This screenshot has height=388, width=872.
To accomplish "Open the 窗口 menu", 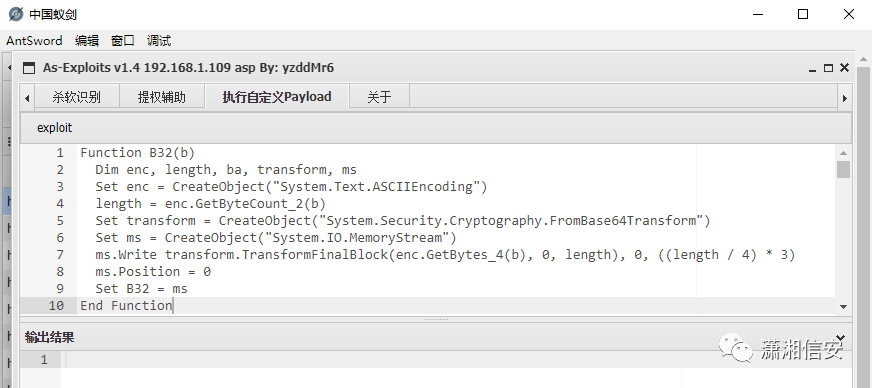I will [122, 41].
